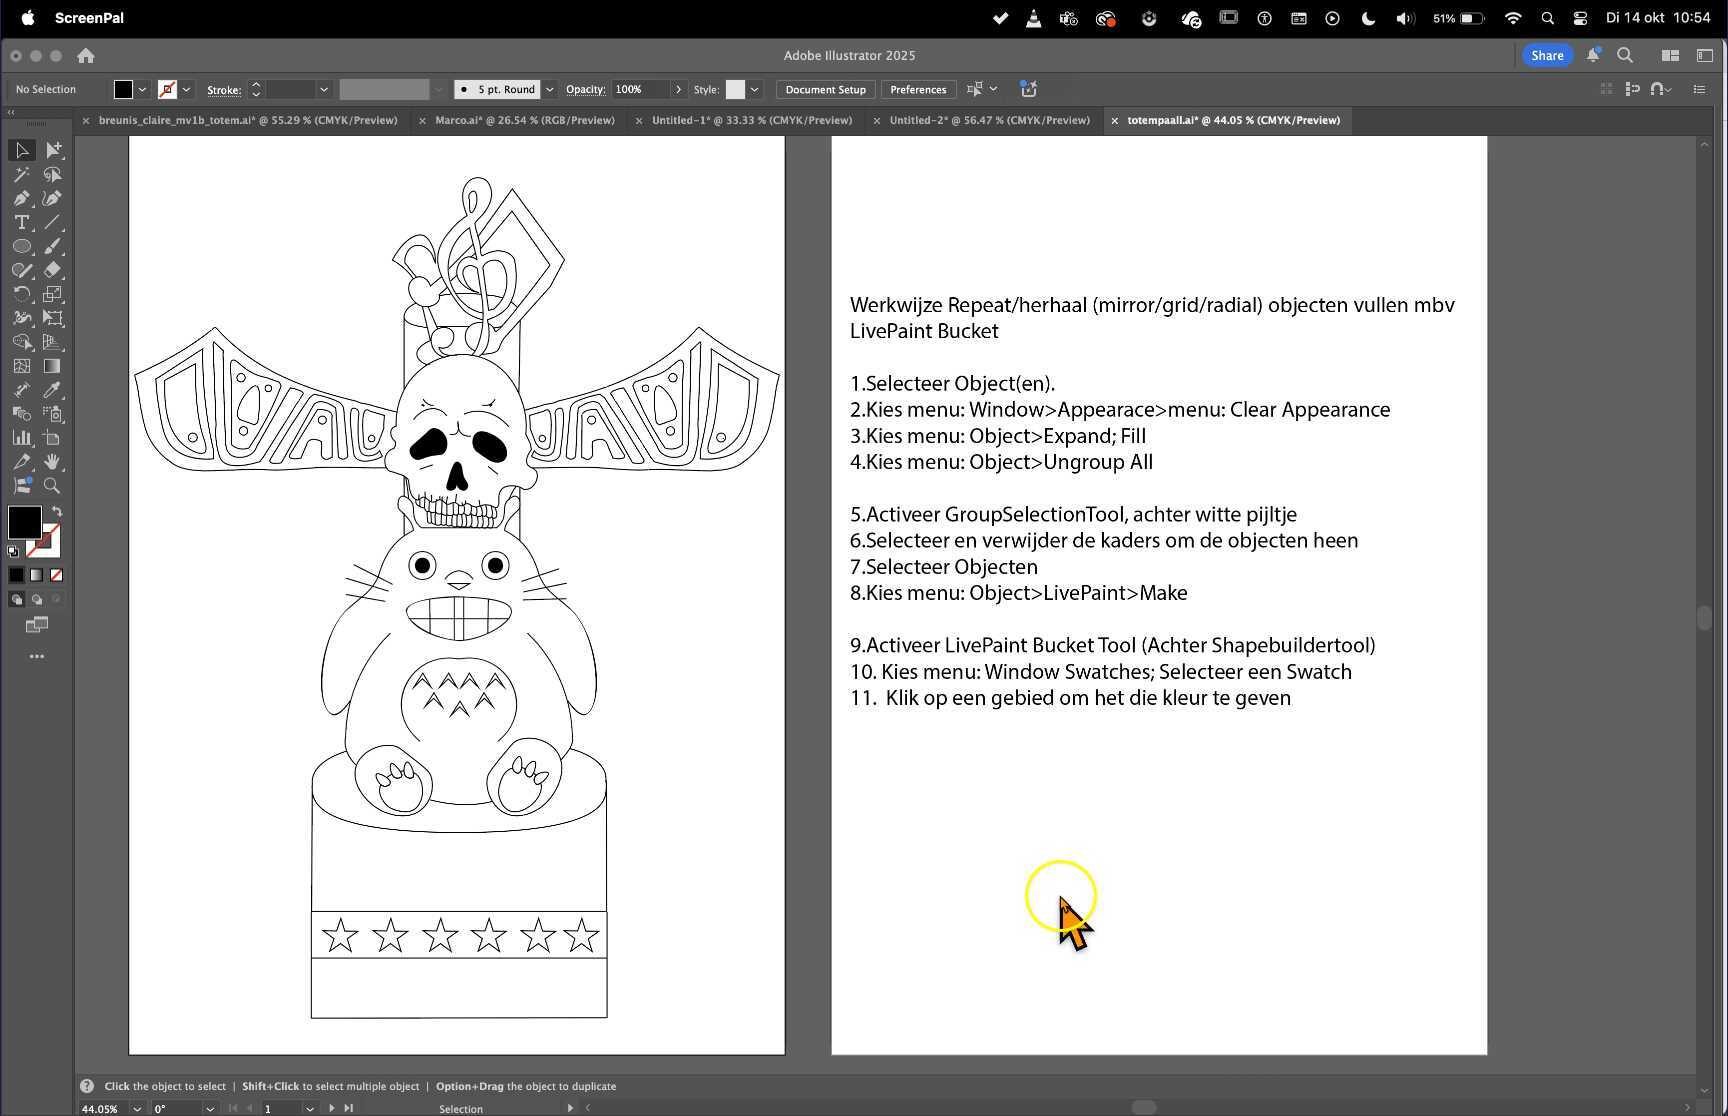Open the notifications bell

[1593, 55]
